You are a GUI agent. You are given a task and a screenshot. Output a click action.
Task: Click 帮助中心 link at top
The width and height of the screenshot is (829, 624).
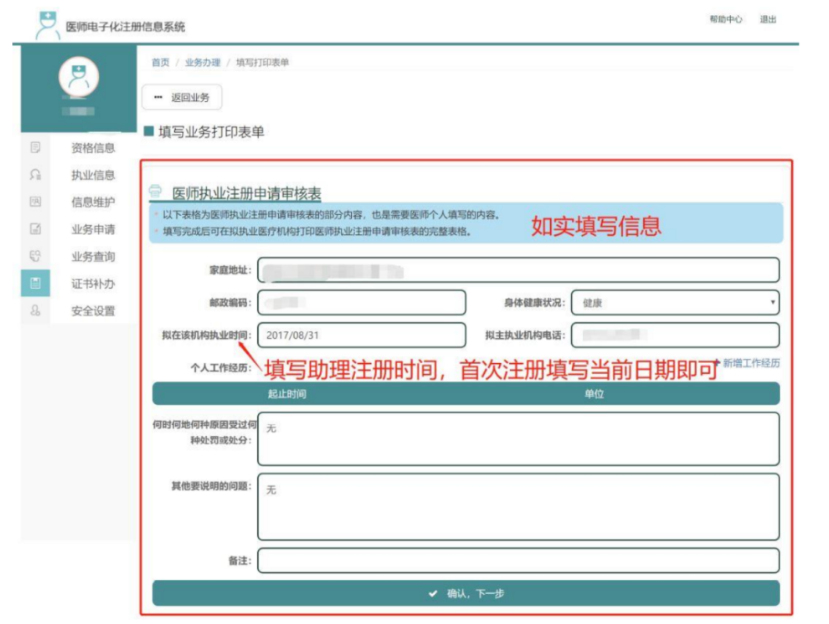pyautogui.click(x=725, y=20)
